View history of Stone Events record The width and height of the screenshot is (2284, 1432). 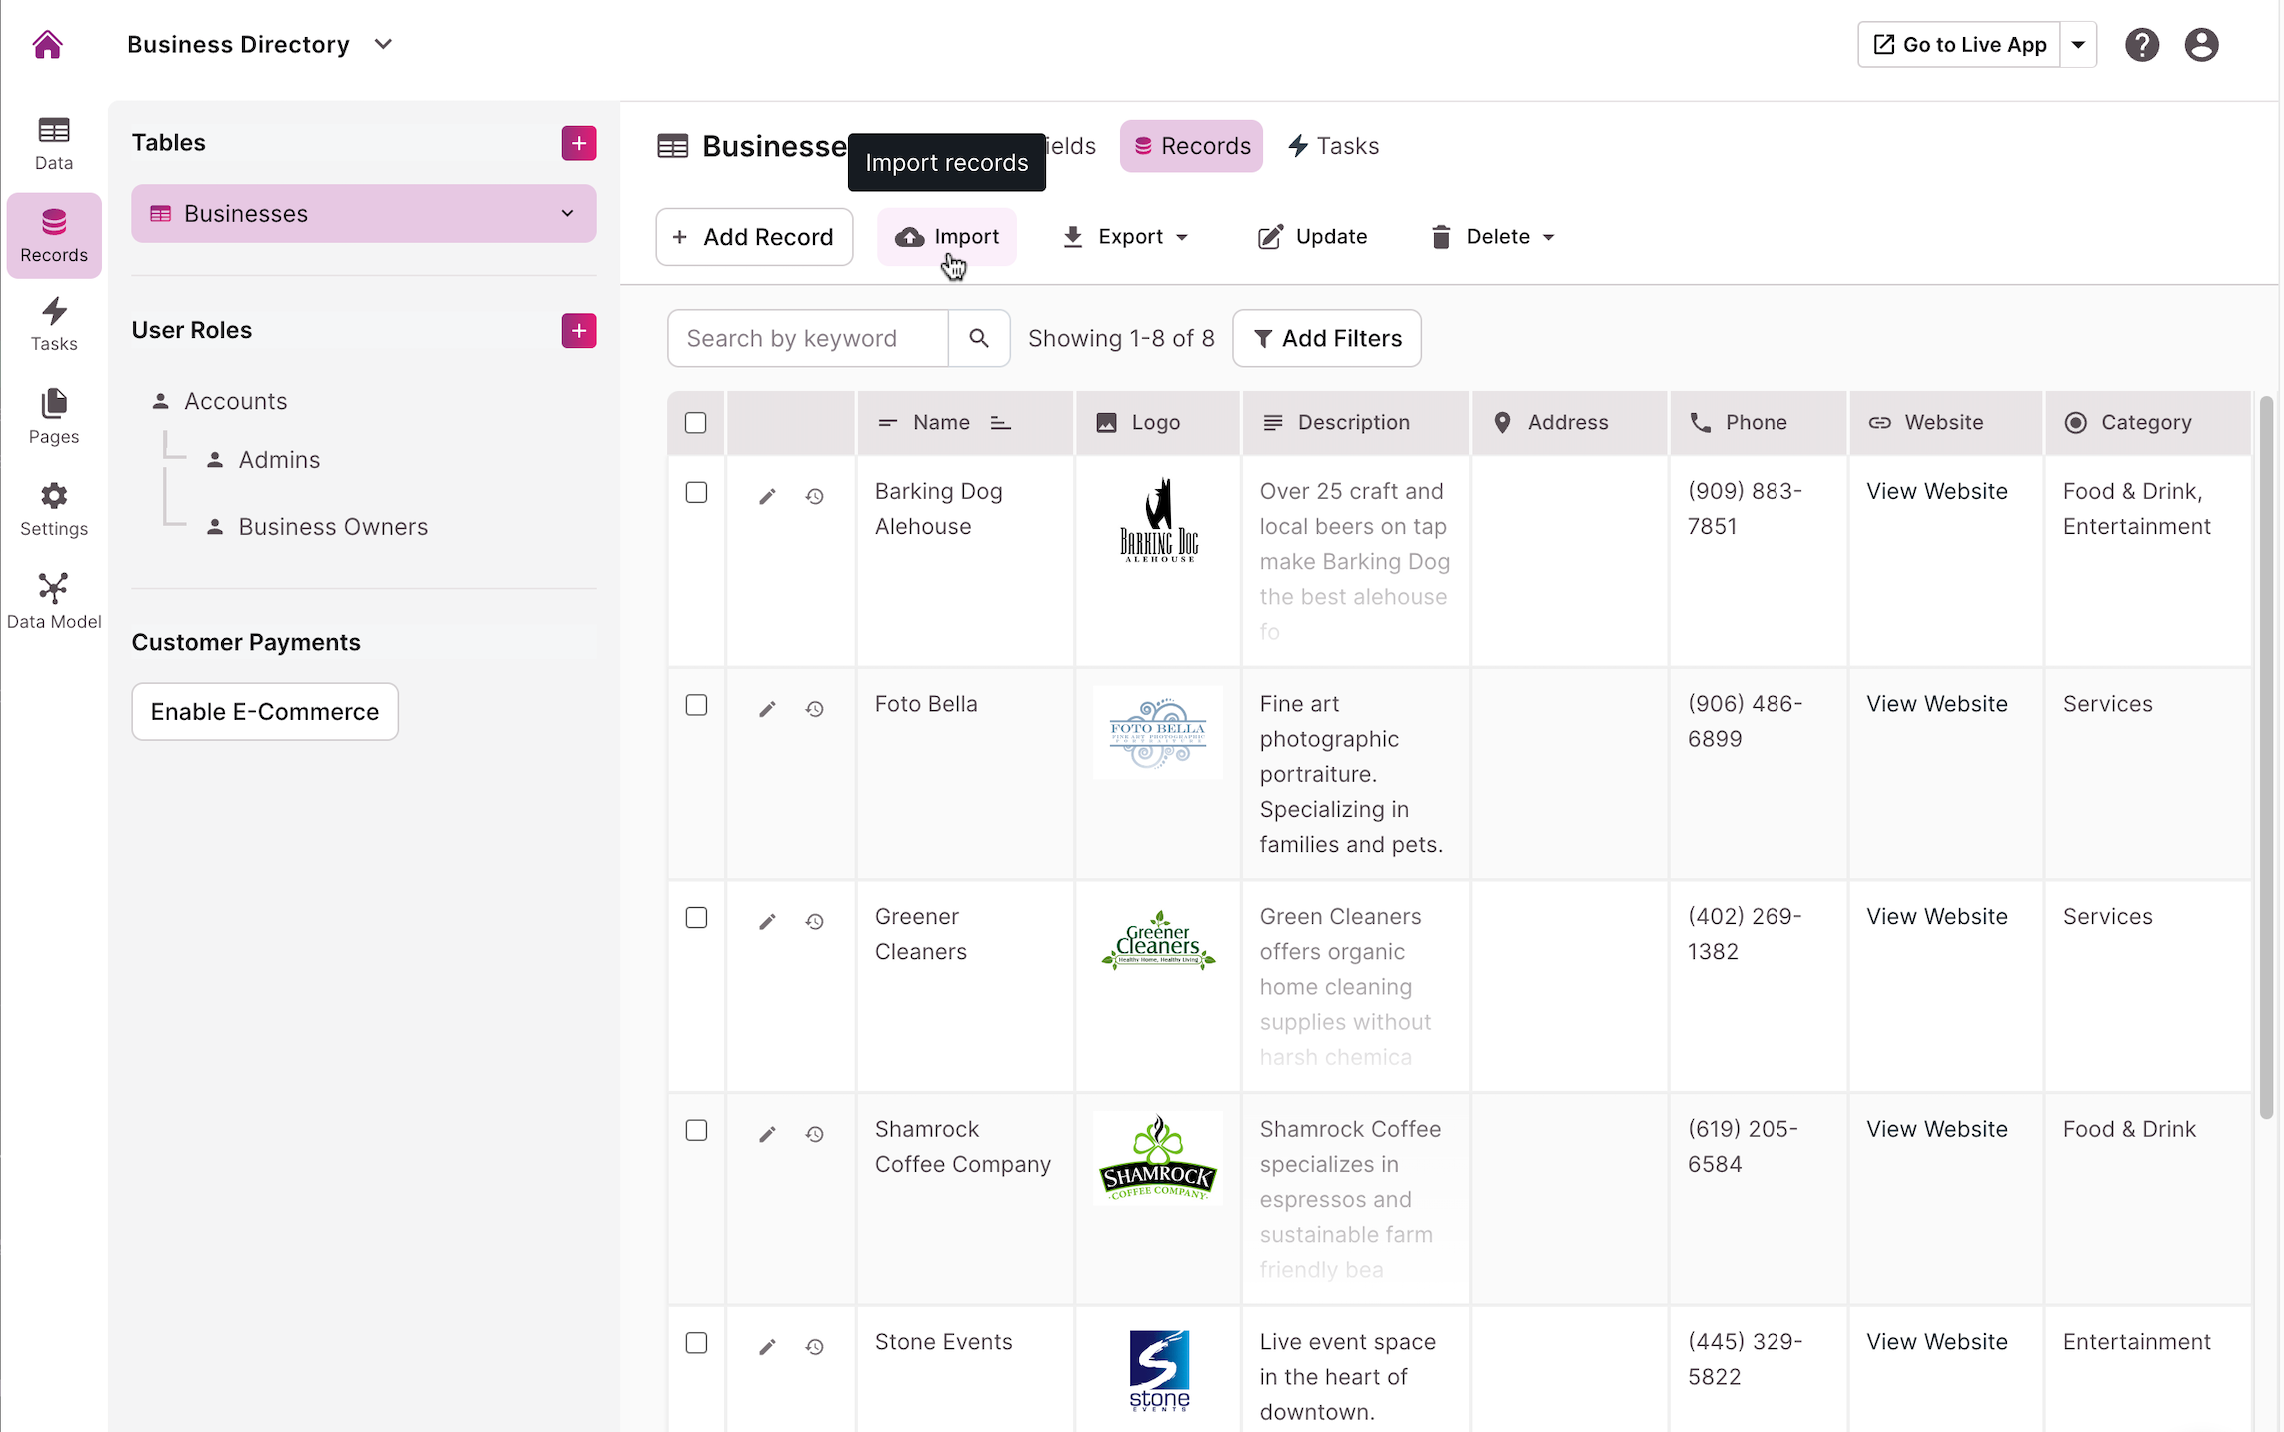tap(815, 1347)
